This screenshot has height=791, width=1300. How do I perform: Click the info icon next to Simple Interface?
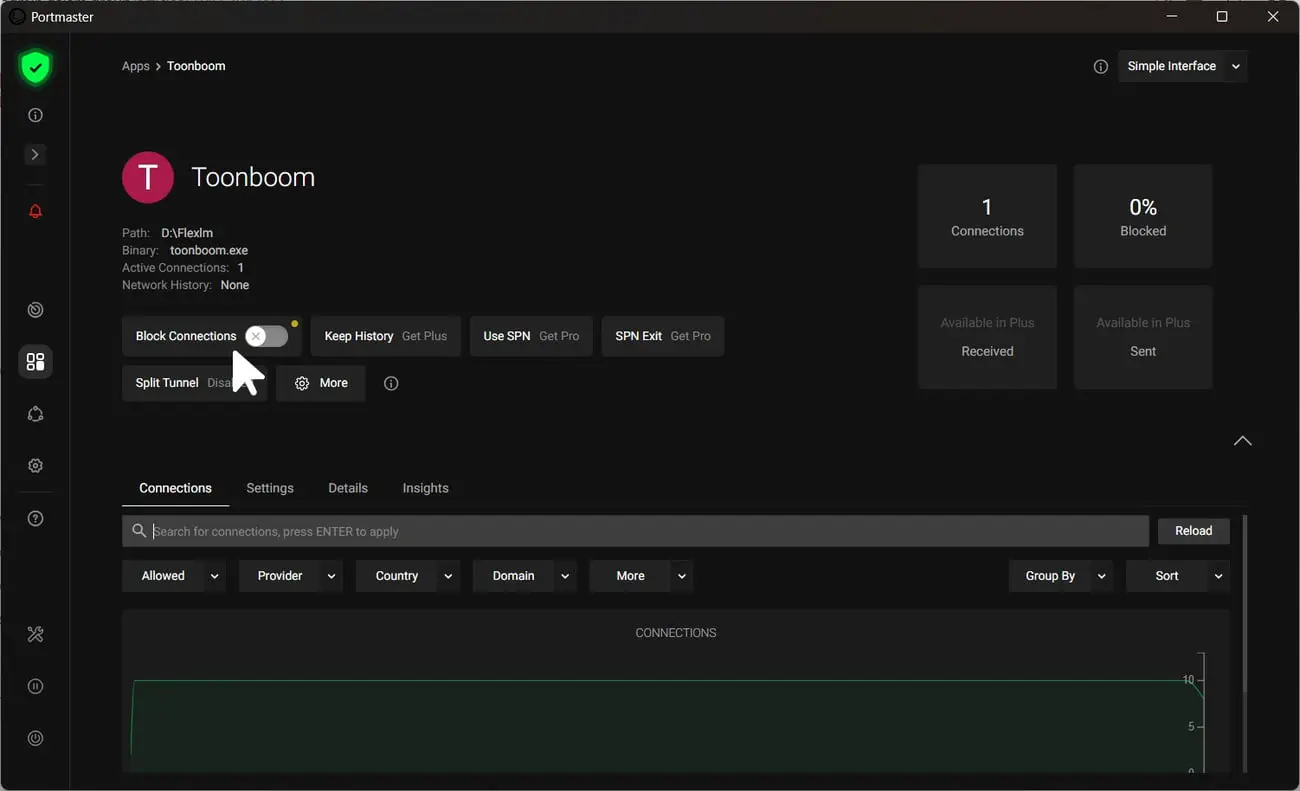(1101, 66)
